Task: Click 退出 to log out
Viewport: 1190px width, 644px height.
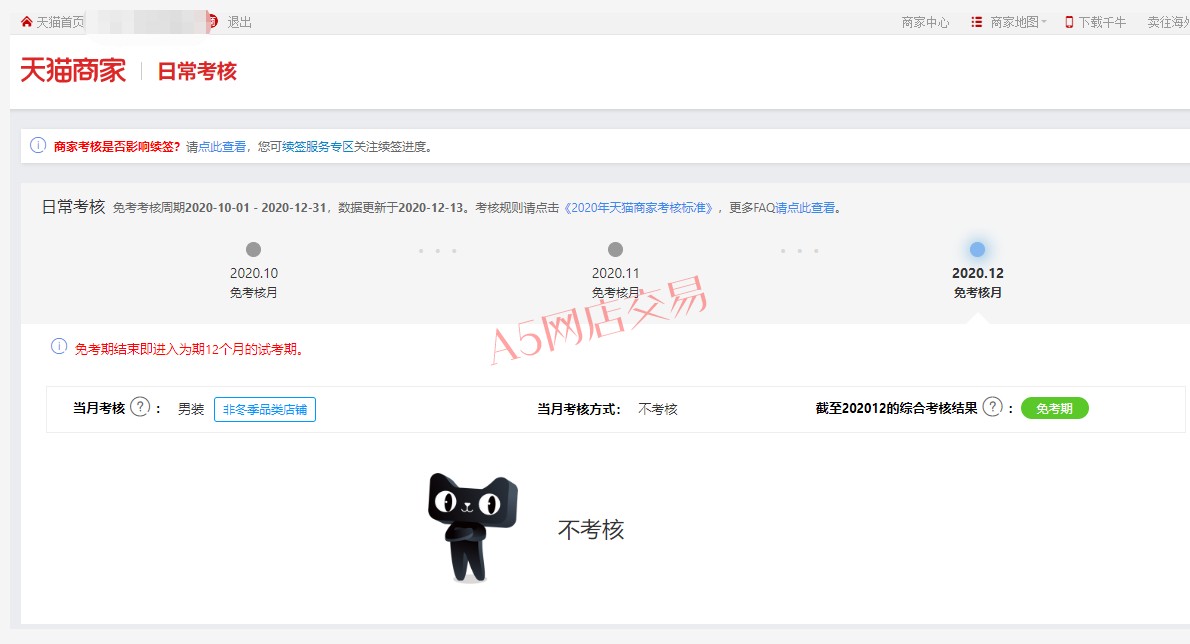Action: click(239, 22)
